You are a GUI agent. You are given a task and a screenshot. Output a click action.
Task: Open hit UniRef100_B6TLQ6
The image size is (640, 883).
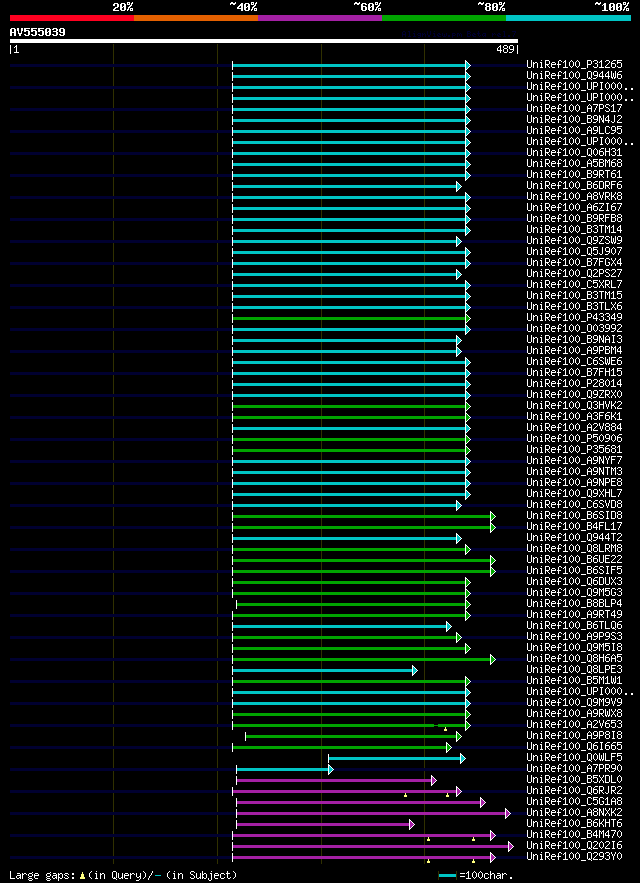click(x=574, y=625)
